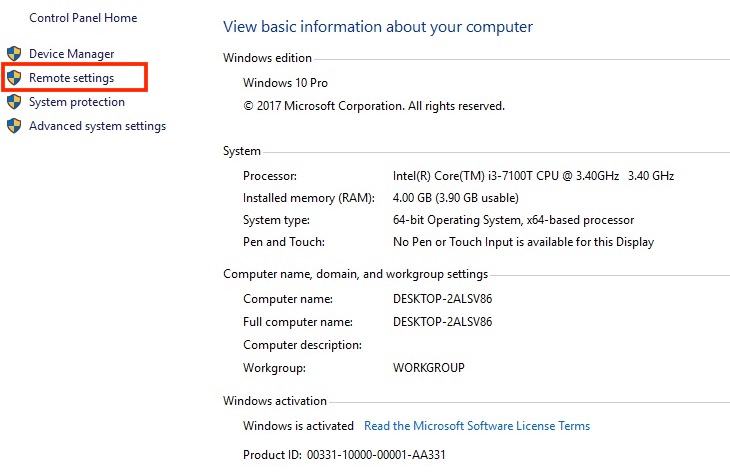Click the 'Windows edition' section header
730x476 pixels.
click(x=267, y=58)
